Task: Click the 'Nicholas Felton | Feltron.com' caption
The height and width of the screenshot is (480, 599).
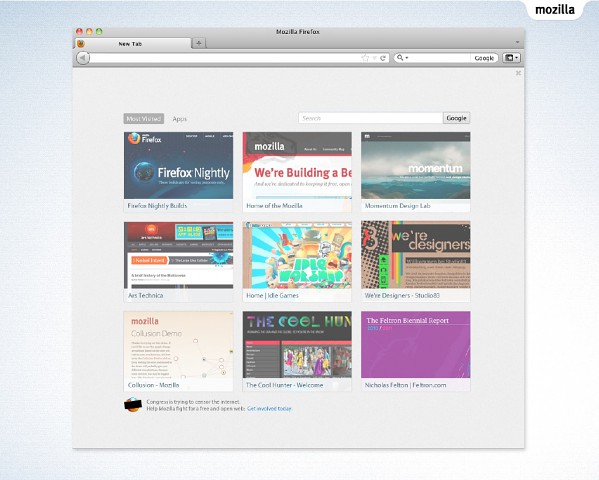Action: pos(405,385)
